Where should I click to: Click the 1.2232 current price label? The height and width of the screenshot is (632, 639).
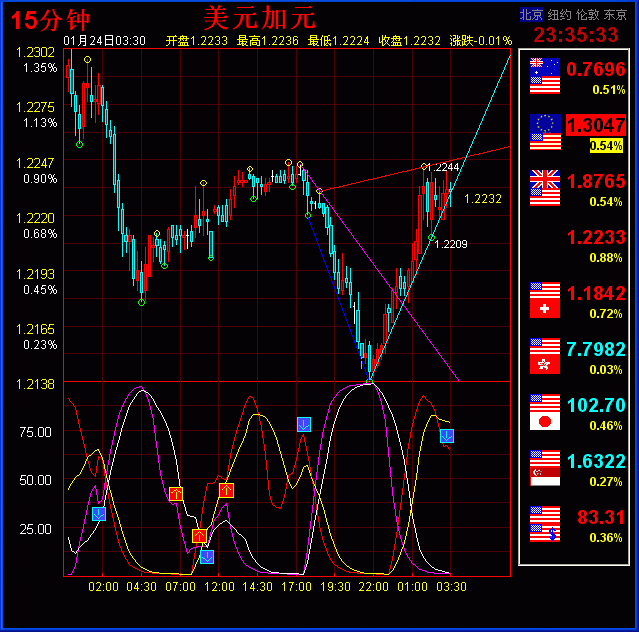coord(483,199)
